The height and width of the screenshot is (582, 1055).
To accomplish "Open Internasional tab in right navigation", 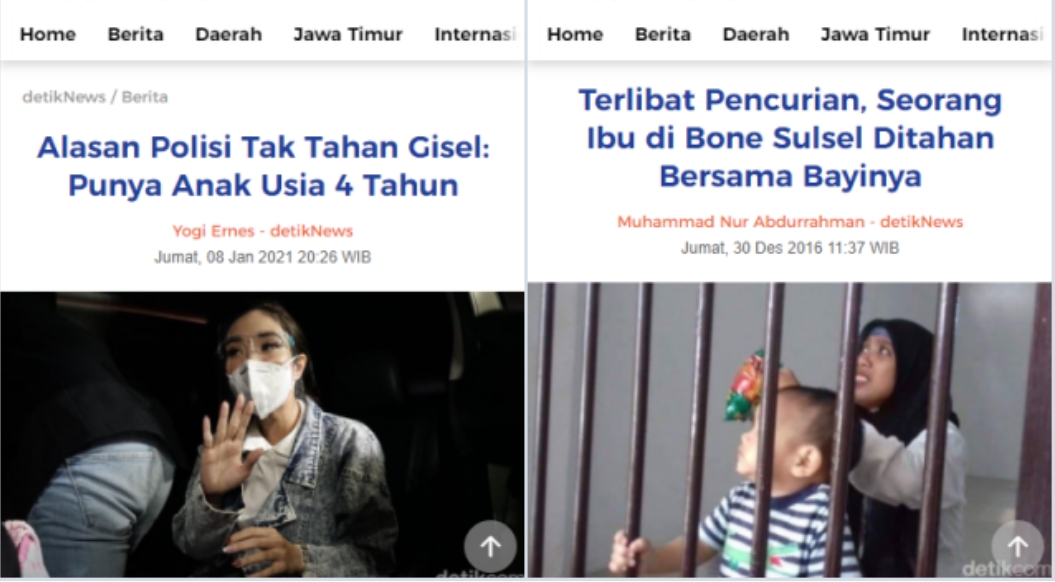I will click(x=1003, y=34).
